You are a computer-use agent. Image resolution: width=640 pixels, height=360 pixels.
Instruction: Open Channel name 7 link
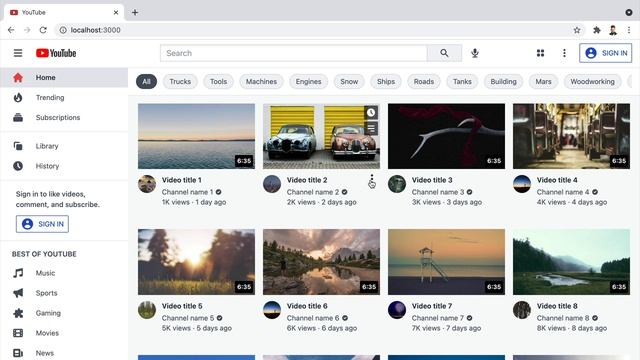438,318
